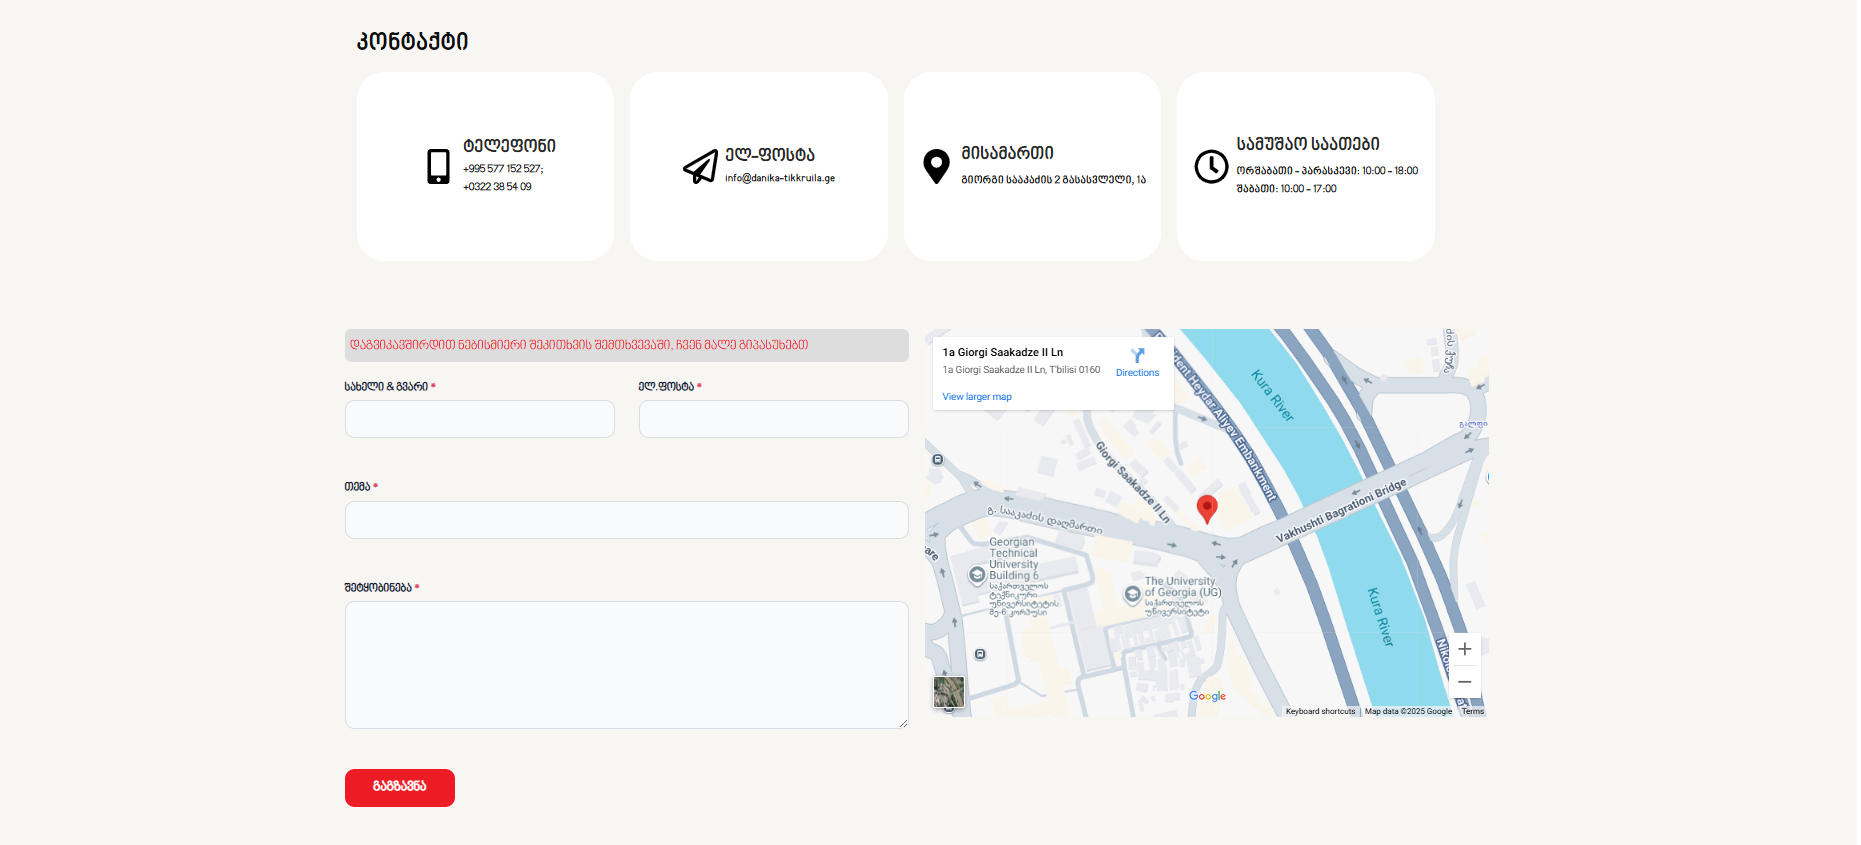Focus the email input field in form
The height and width of the screenshot is (845, 1861).
(x=773, y=419)
